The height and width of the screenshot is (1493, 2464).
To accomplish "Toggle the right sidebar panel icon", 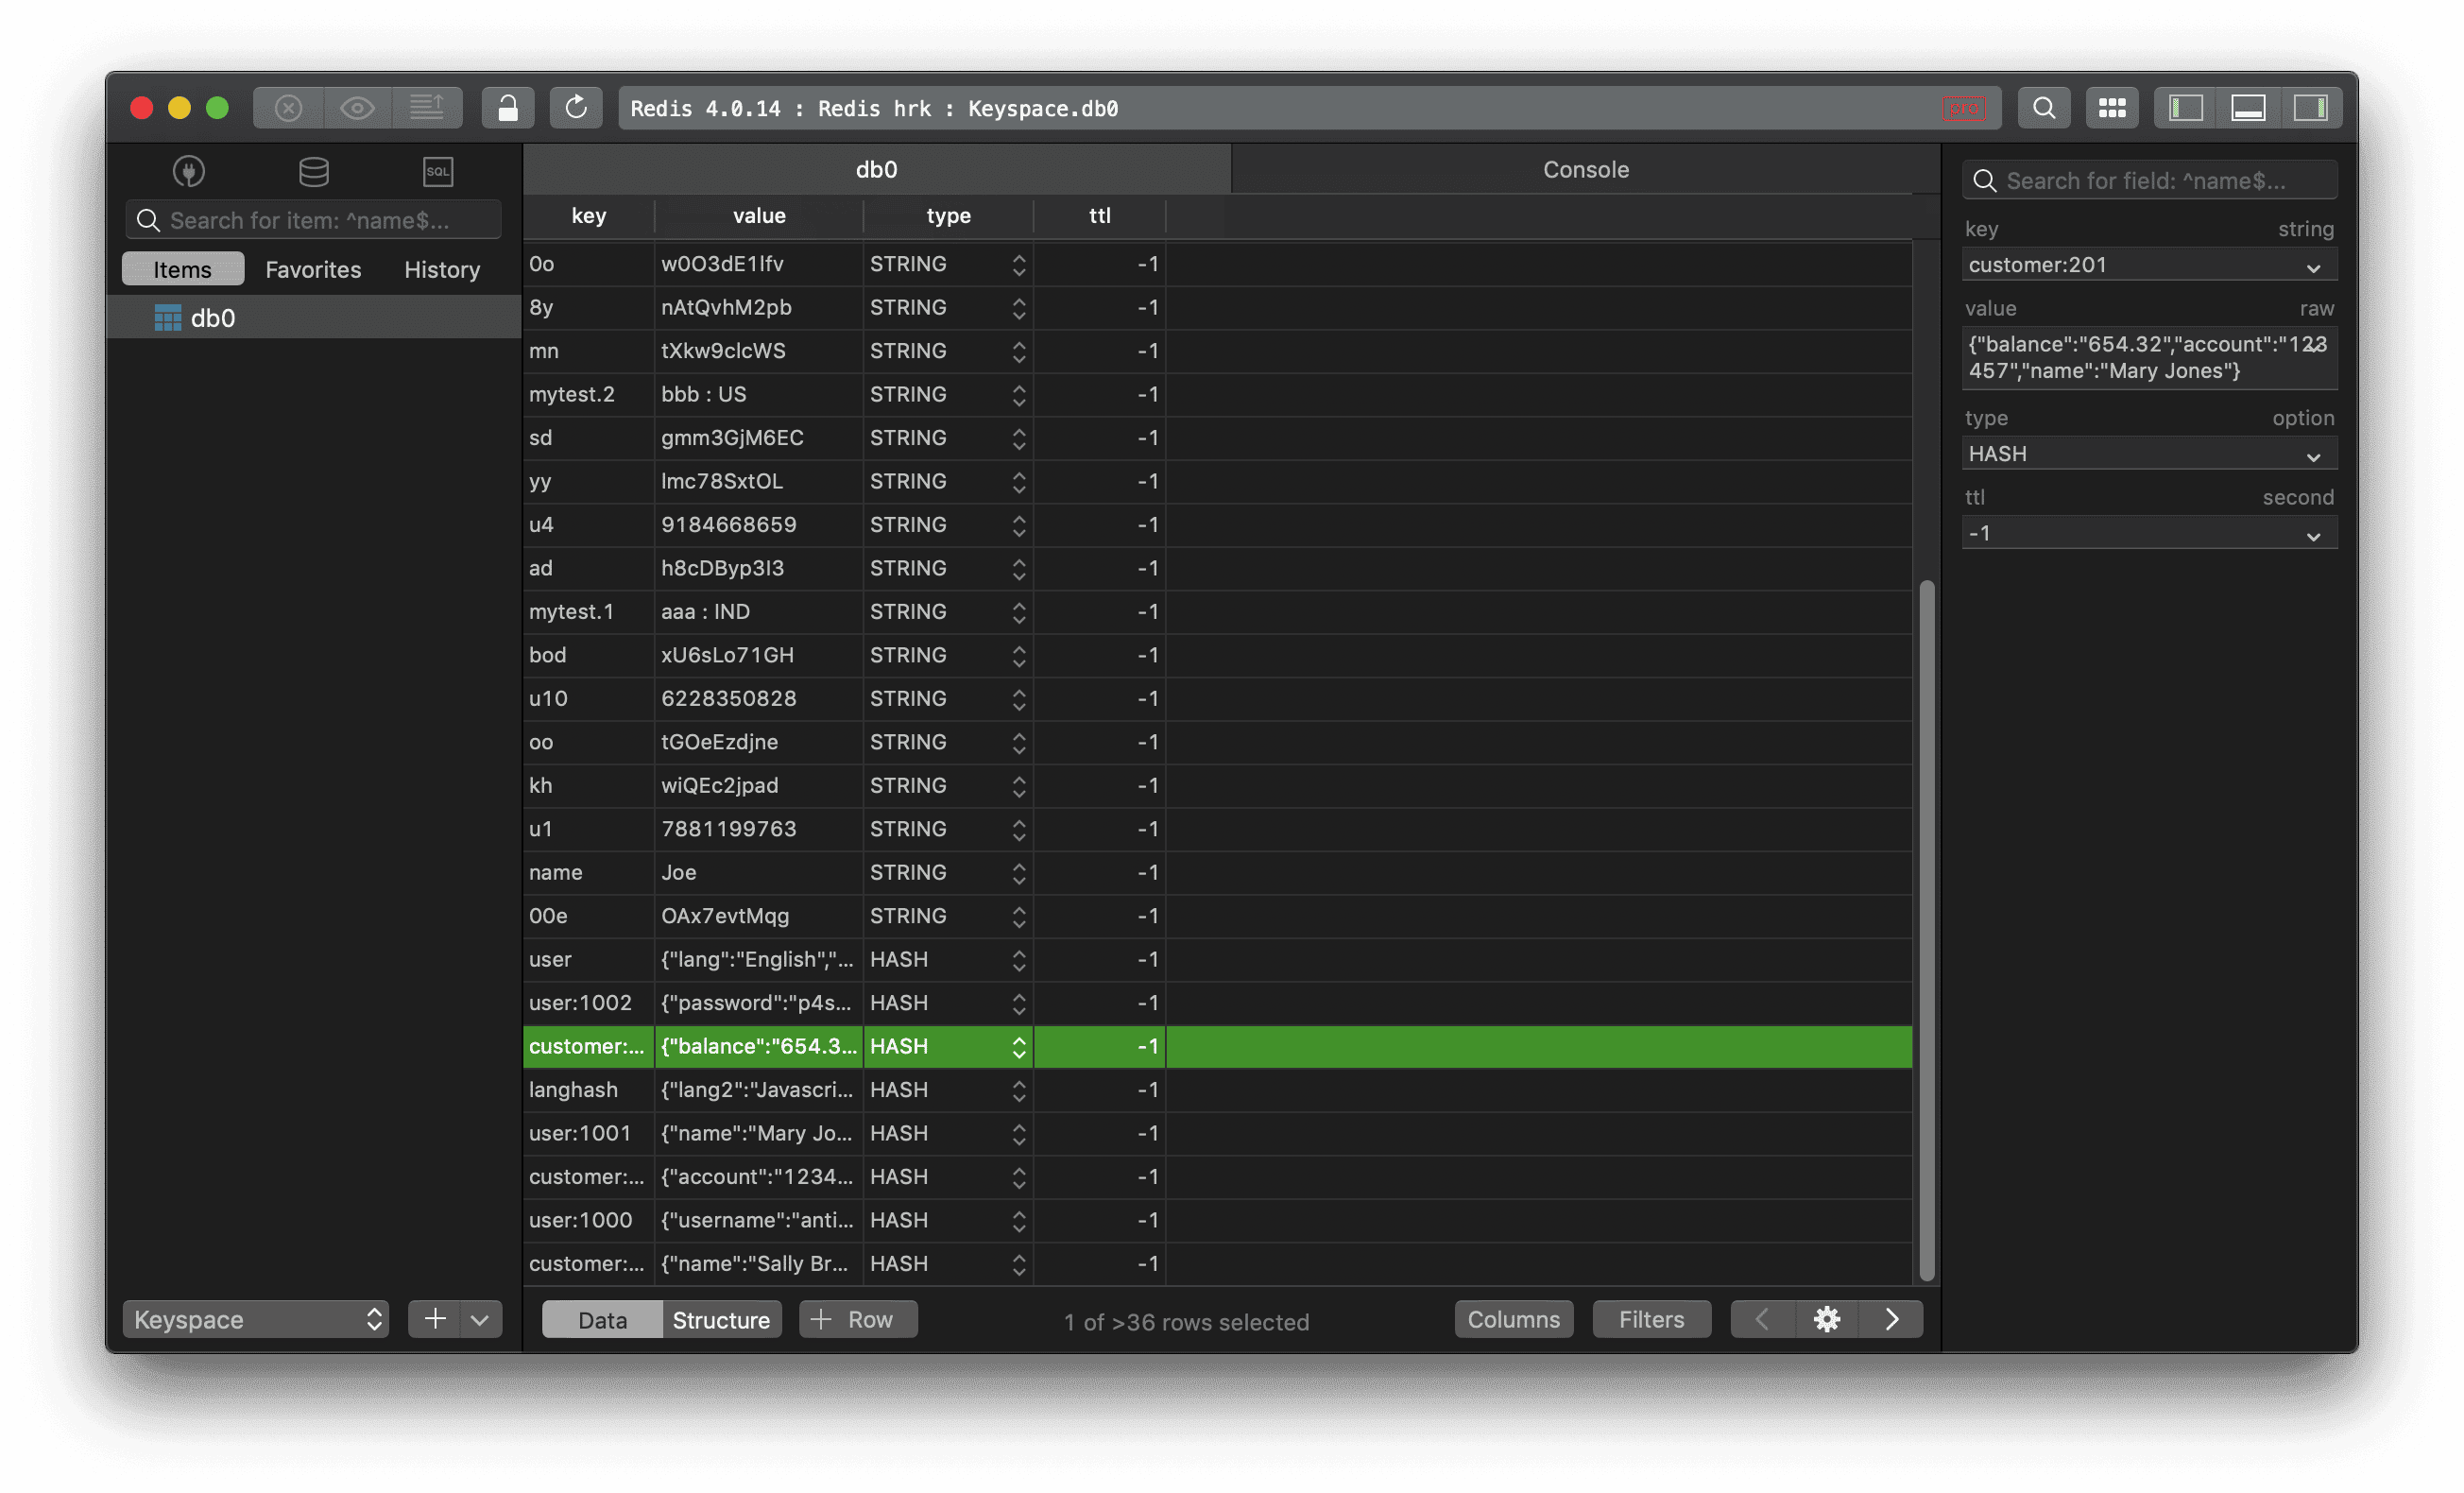I will pos(2310,108).
